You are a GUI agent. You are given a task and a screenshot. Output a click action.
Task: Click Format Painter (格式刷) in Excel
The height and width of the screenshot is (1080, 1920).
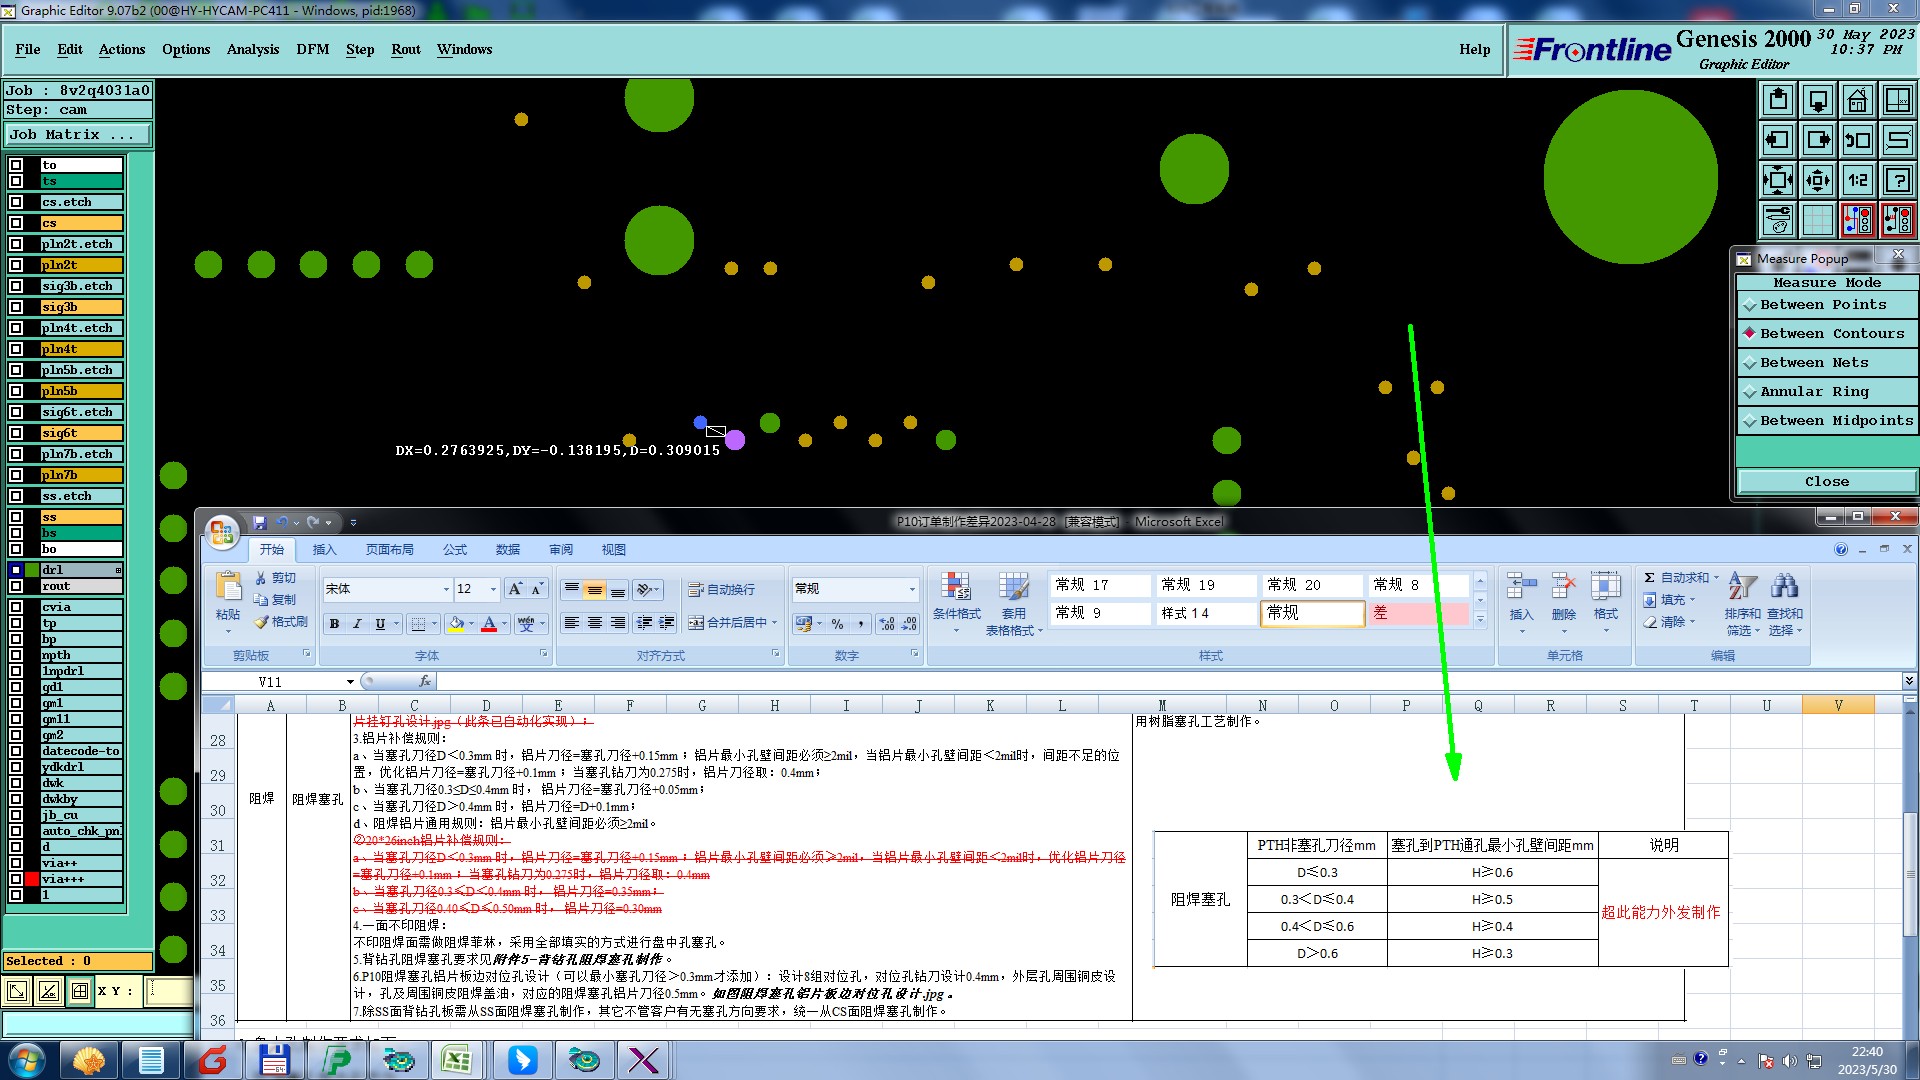point(281,622)
